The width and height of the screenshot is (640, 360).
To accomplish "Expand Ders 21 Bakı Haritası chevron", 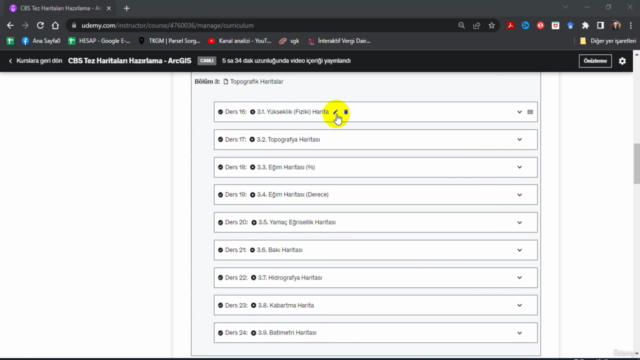I will click(x=519, y=250).
